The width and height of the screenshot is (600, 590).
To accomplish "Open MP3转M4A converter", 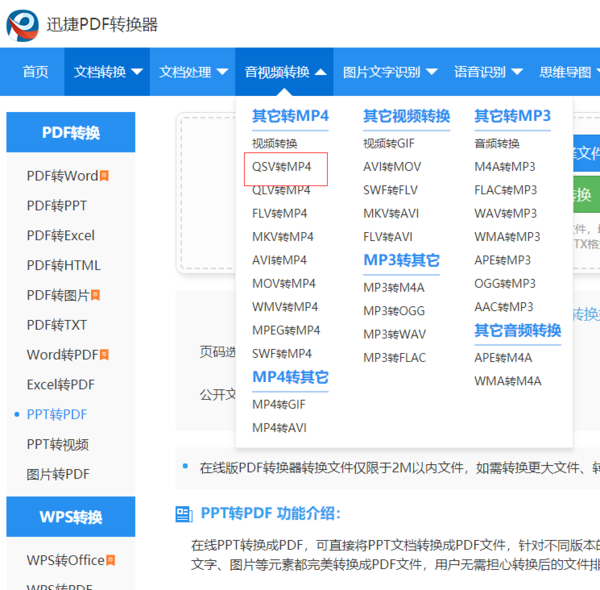I will coord(394,287).
